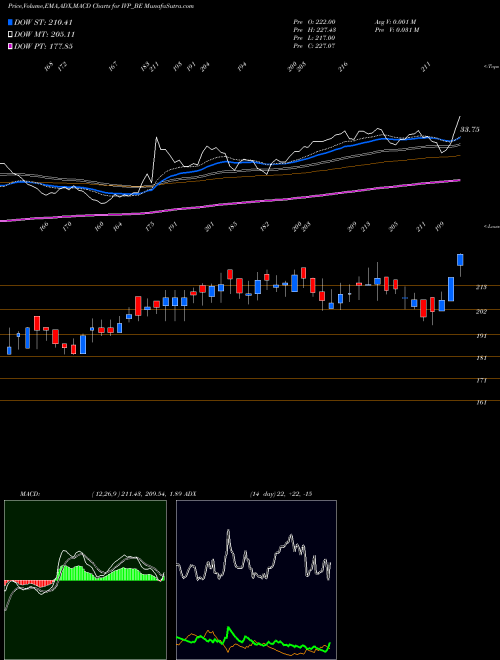
Task: Click the 'Pre V: 0.031 M' volume text
Action: [396, 30]
